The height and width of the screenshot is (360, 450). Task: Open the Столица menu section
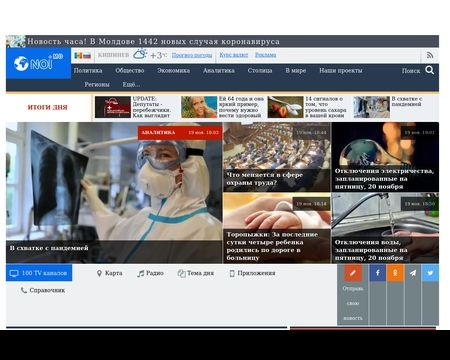click(260, 70)
